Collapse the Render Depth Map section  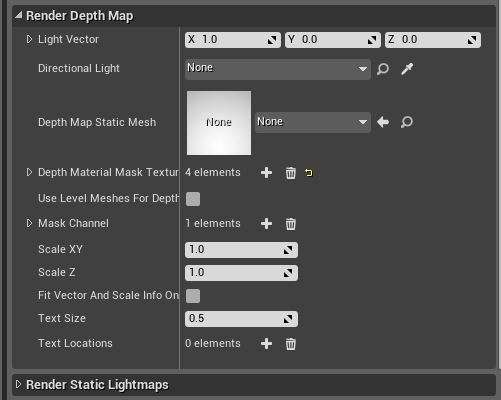19,15
